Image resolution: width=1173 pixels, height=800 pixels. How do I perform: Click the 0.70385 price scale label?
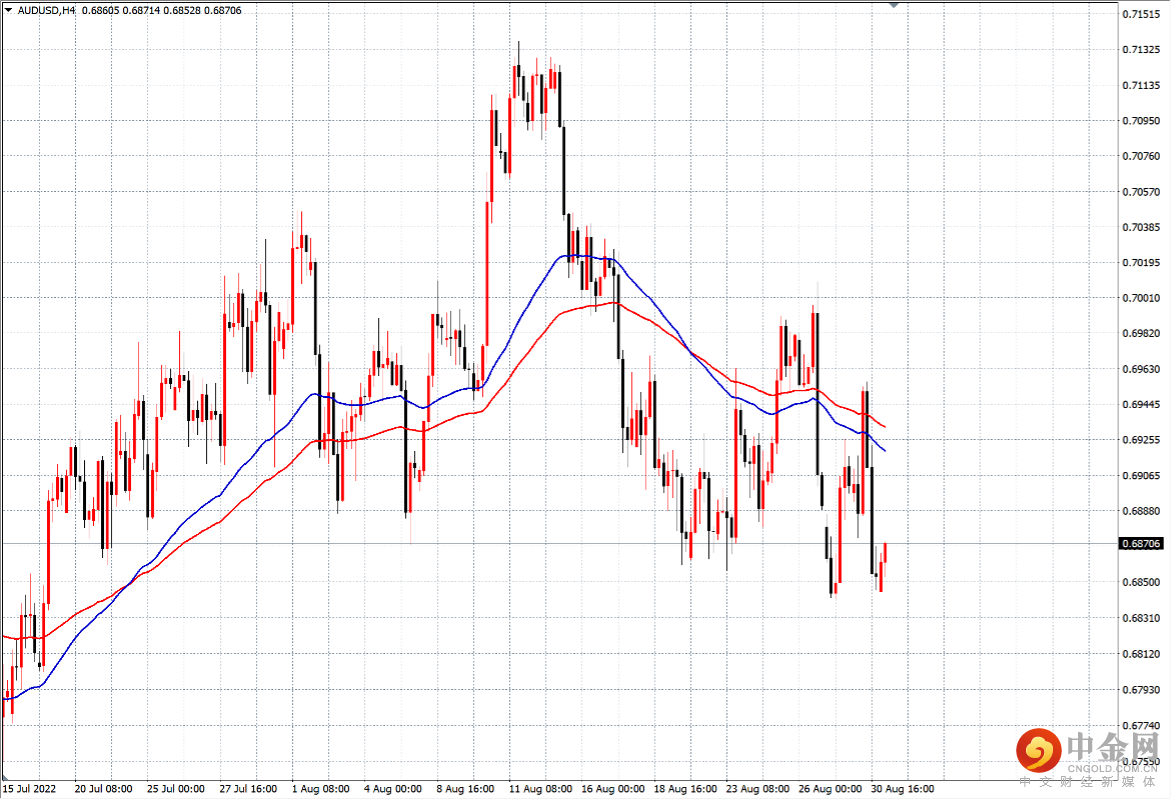[x=1142, y=228]
